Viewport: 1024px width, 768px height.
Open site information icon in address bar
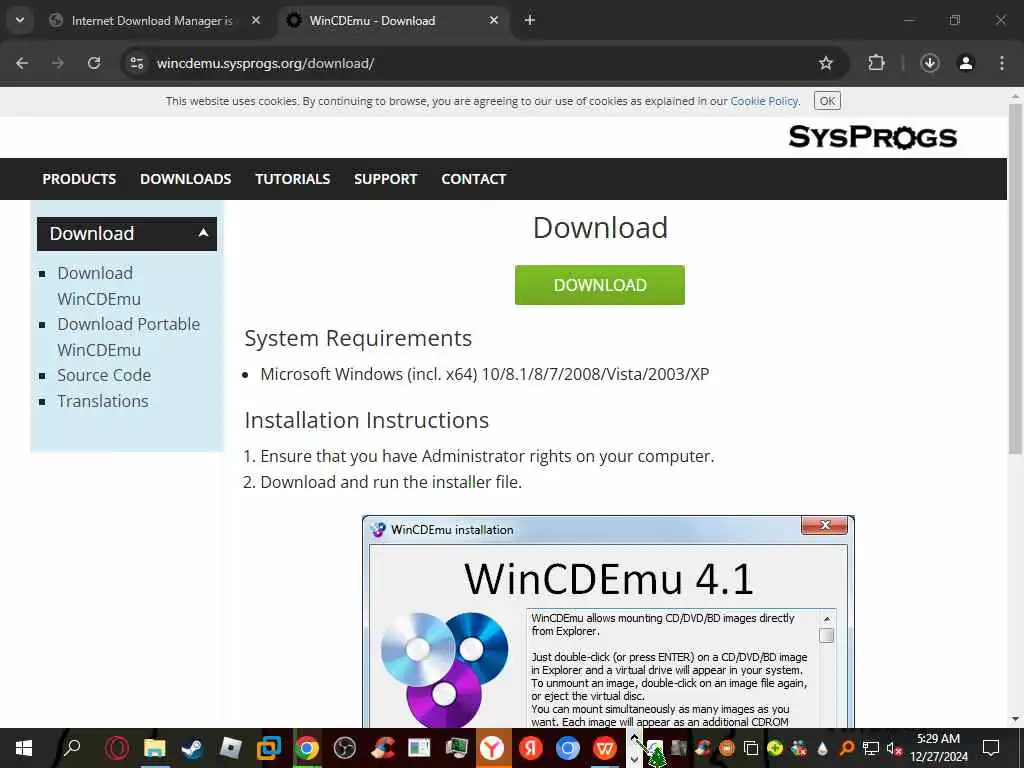[x=136, y=63]
